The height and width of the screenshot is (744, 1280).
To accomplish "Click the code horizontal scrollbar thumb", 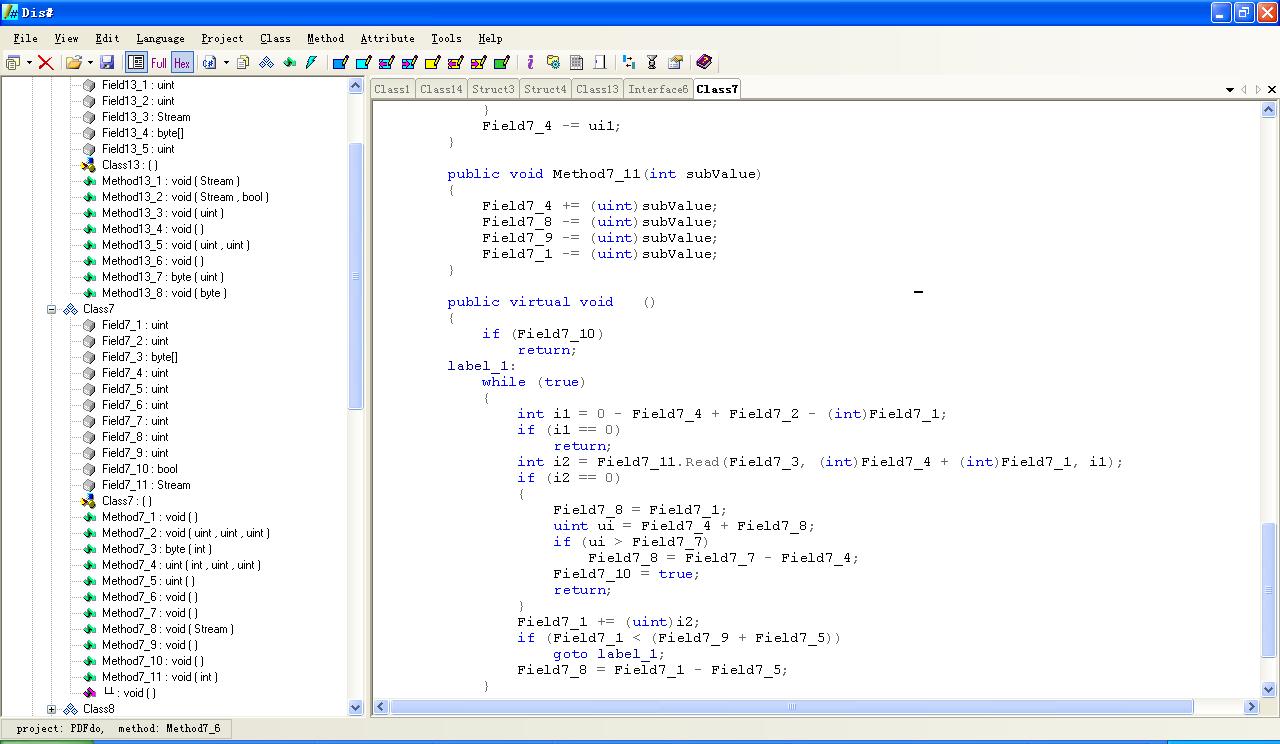I will [792, 707].
